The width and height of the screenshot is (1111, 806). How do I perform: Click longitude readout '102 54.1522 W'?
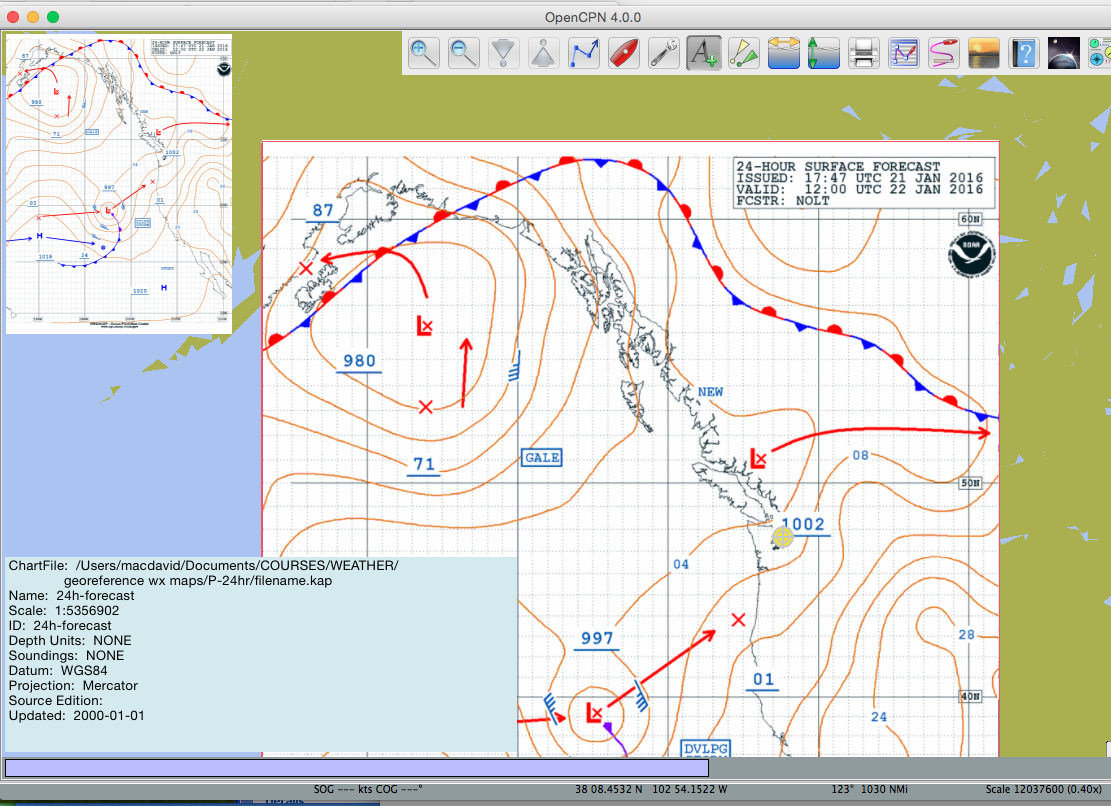point(689,789)
